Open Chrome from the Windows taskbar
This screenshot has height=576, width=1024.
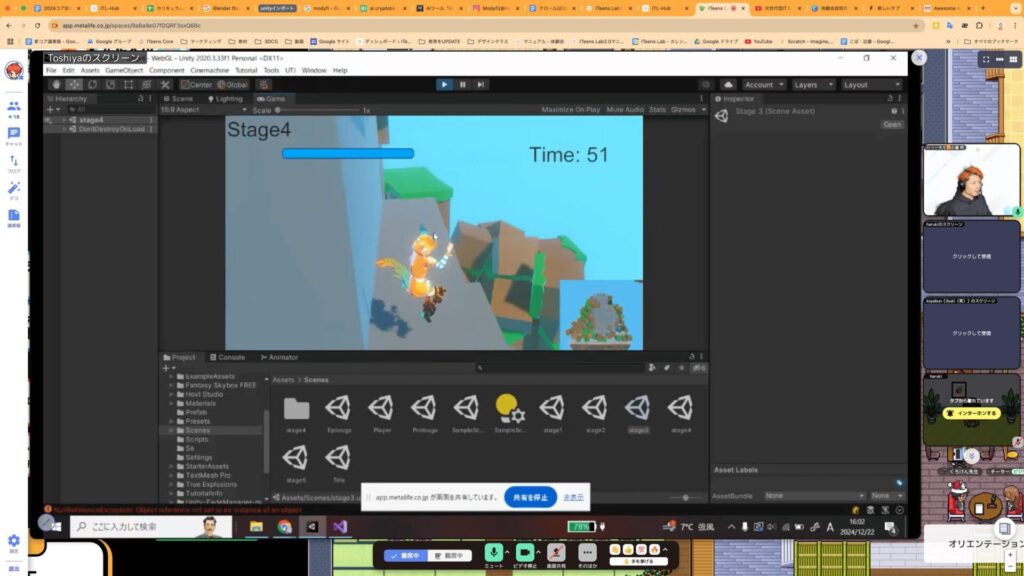click(284, 526)
